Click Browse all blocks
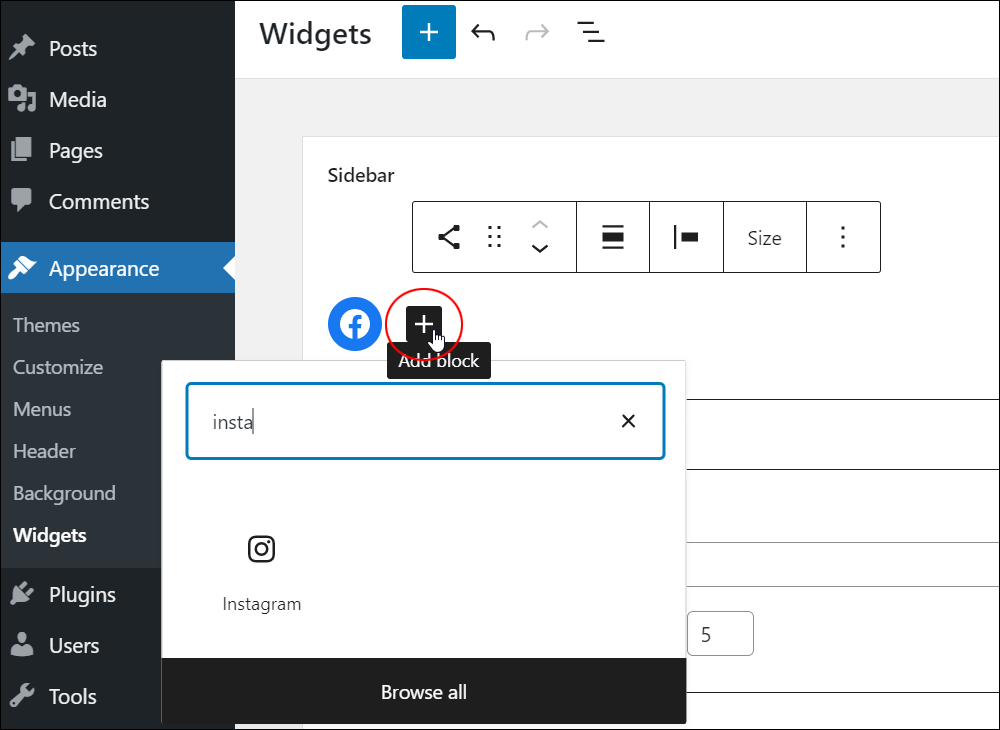This screenshot has width=1000, height=730. [424, 692]
